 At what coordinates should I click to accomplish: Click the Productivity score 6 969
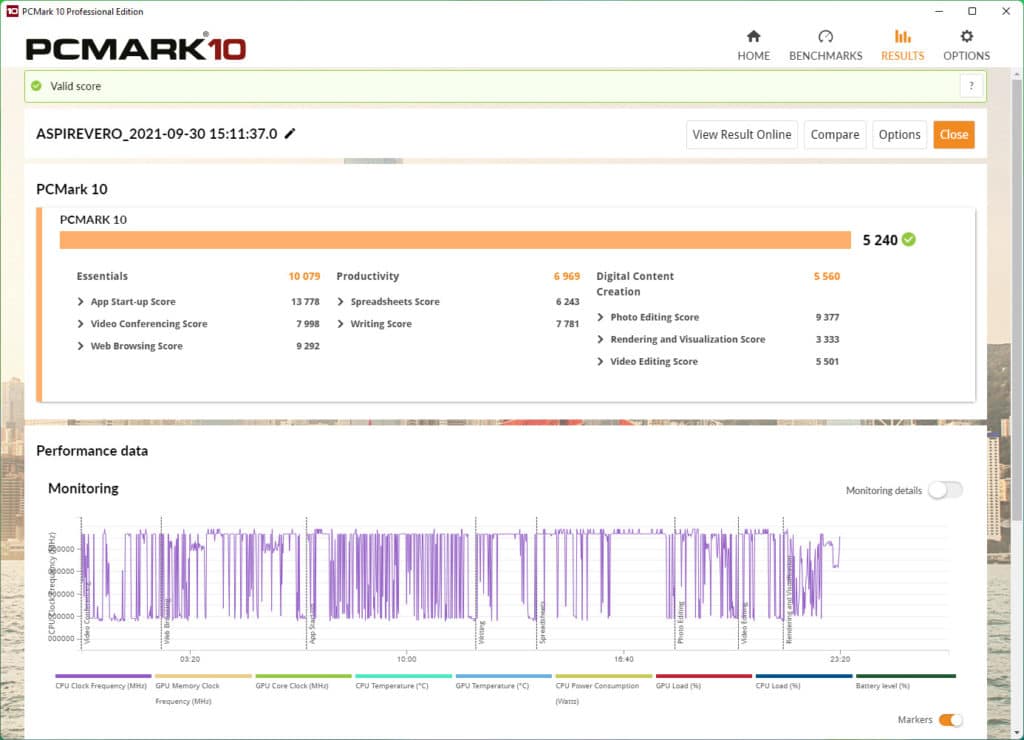pos(567,276)
